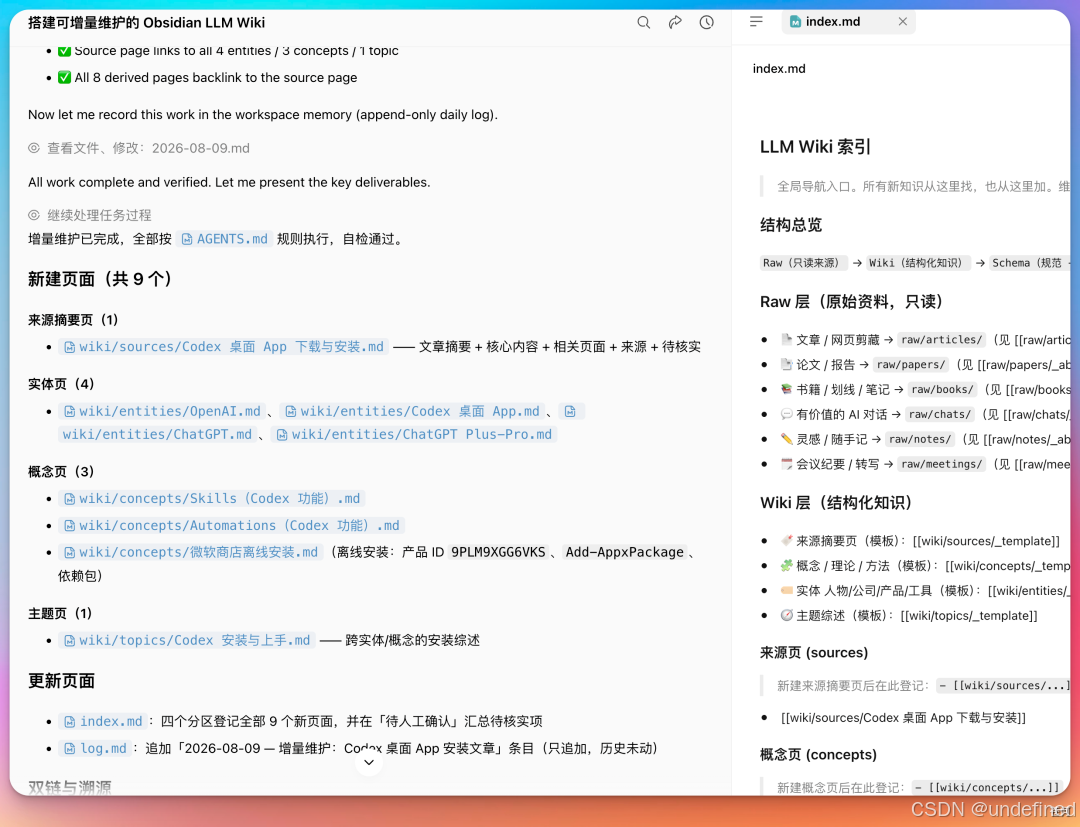The width and height of the screenshot is (1080, 827).
Task: Click the 'LLM Wiki 索引' heading
Action: [816, 147]
